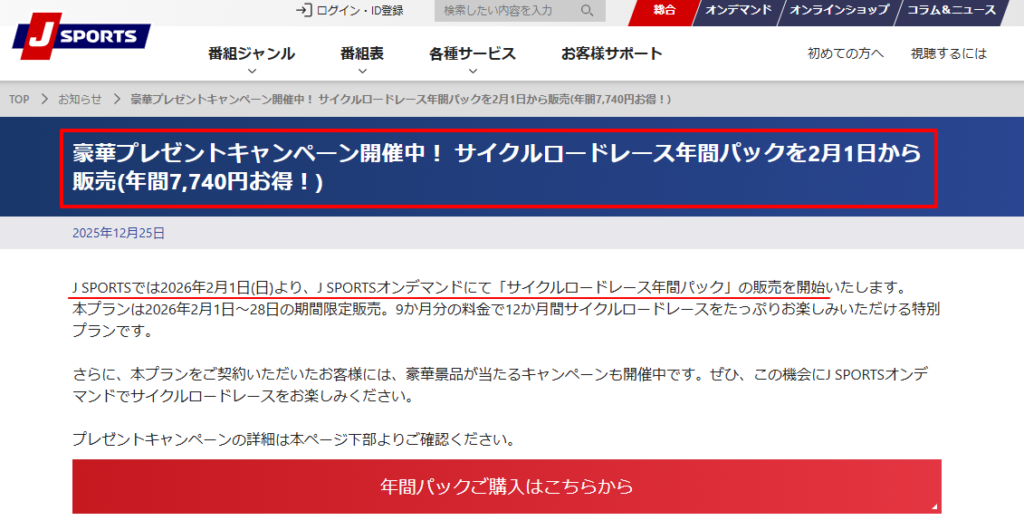Open 初めての方へ link
Screen dimensions: 1024x530
click(845, 54)
